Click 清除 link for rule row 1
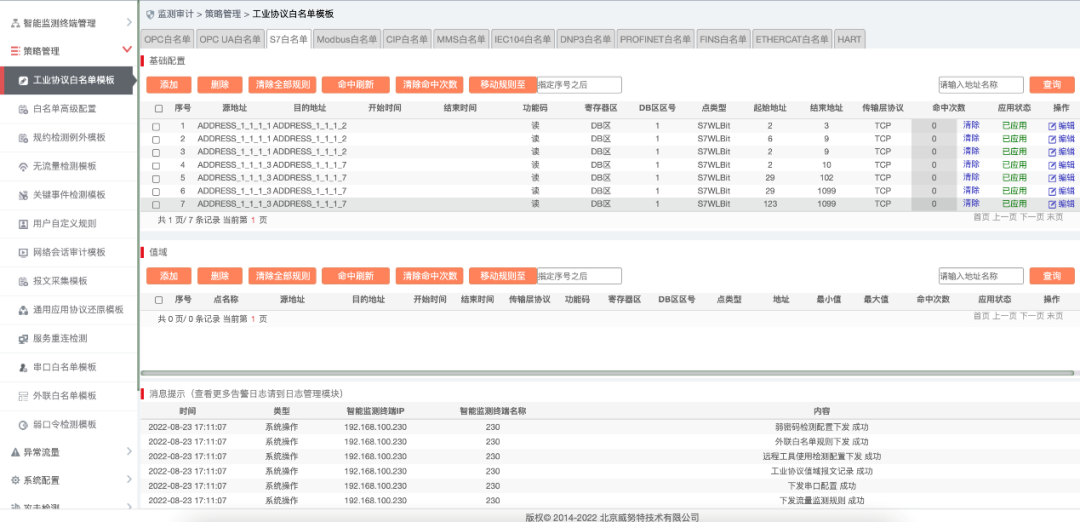 971,126
